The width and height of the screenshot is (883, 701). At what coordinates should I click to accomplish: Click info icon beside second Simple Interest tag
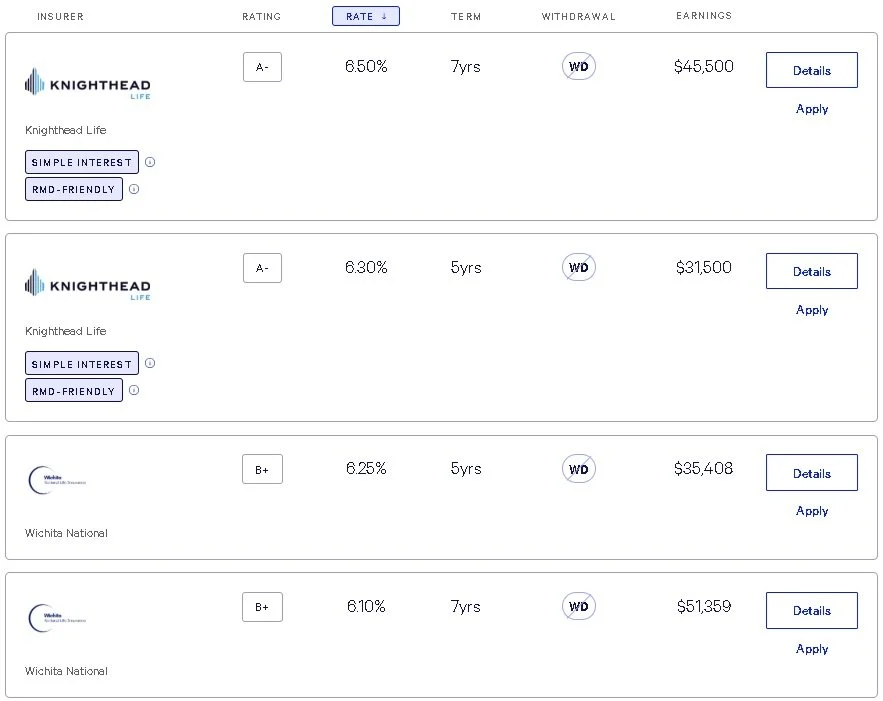150,364
